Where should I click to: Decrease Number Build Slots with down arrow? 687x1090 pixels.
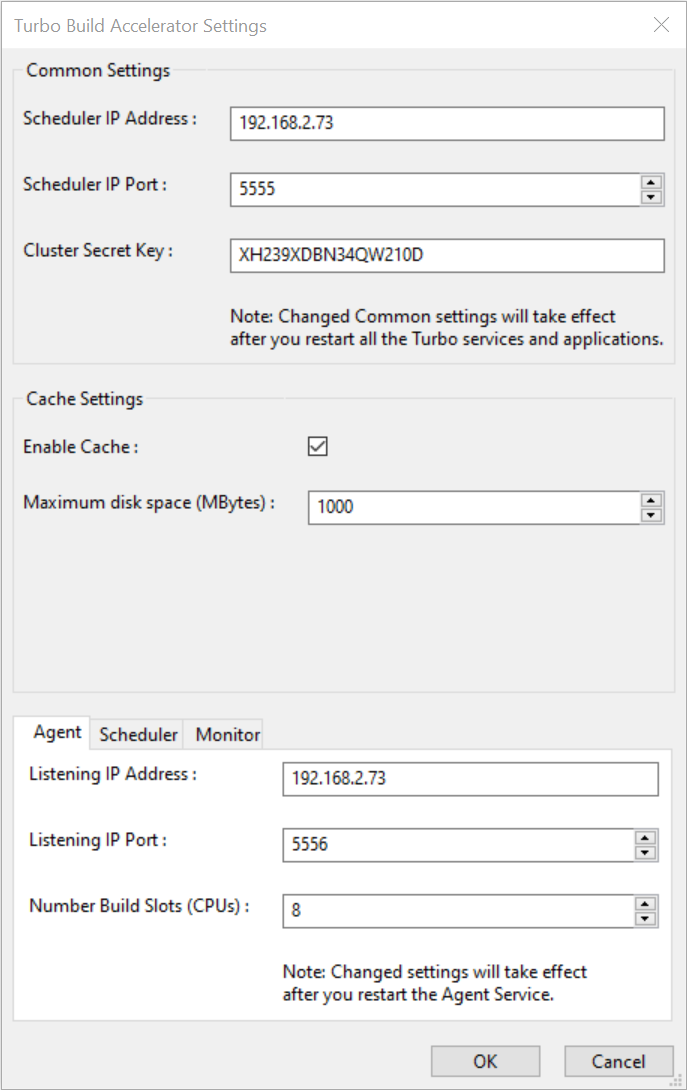coord(646,918)
